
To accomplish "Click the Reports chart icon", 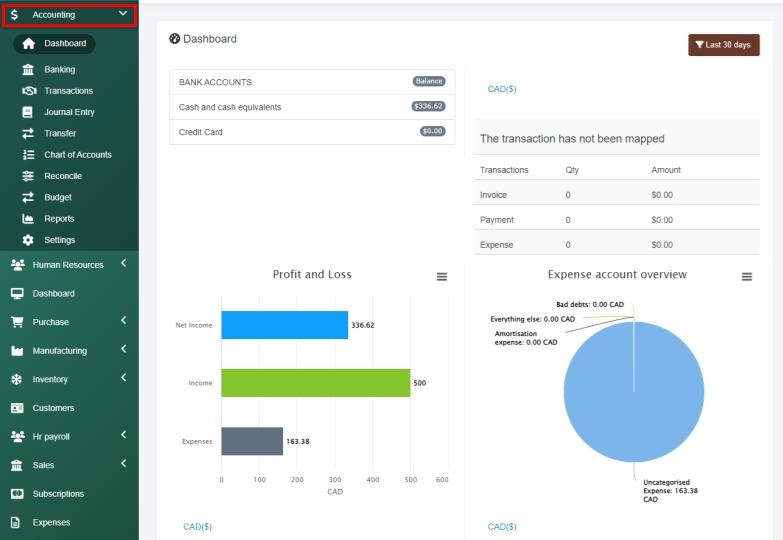I will [28, 219].
